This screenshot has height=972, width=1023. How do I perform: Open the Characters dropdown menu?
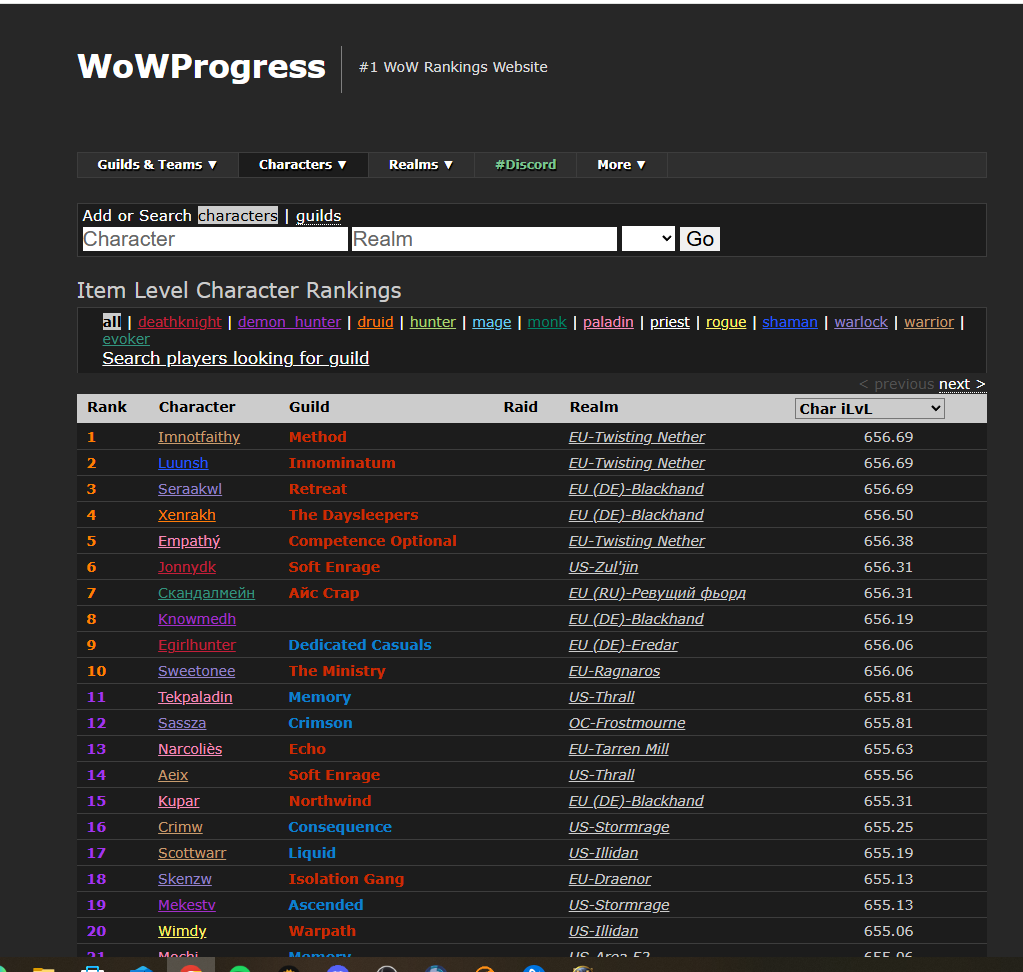[303, 164]
